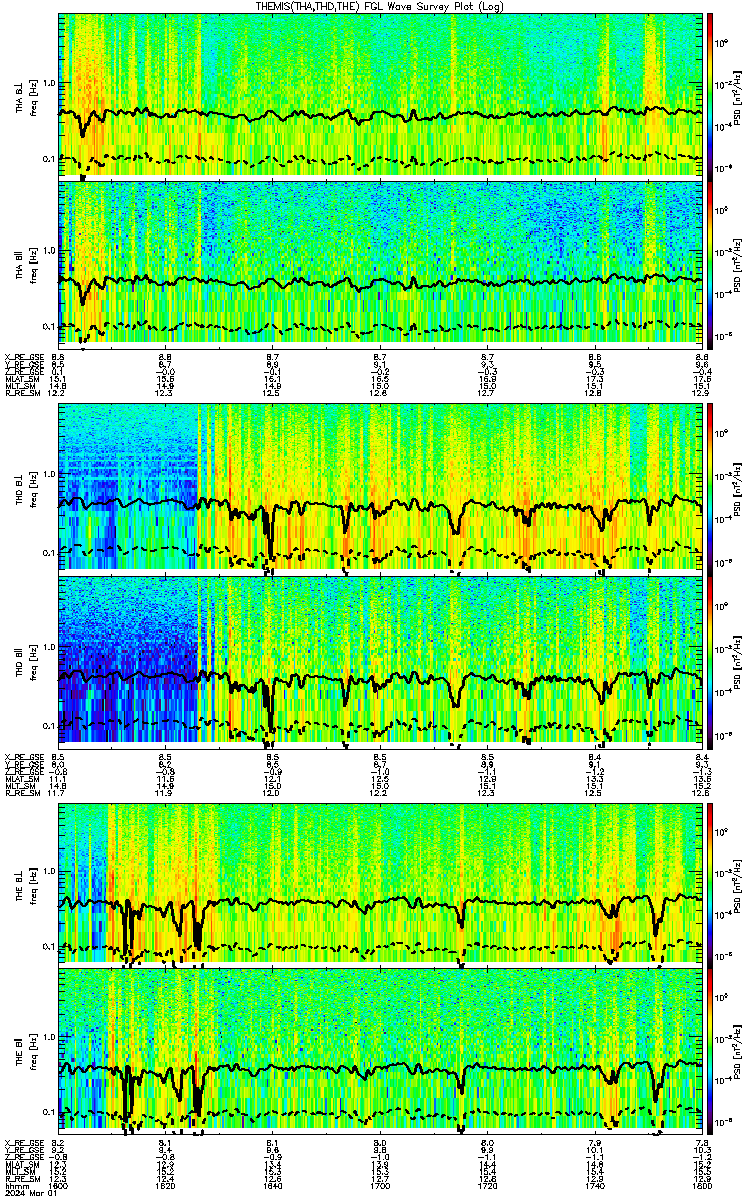Click the 1720 time tick label
750x1200 pixels.
[x=487, y=1184]
